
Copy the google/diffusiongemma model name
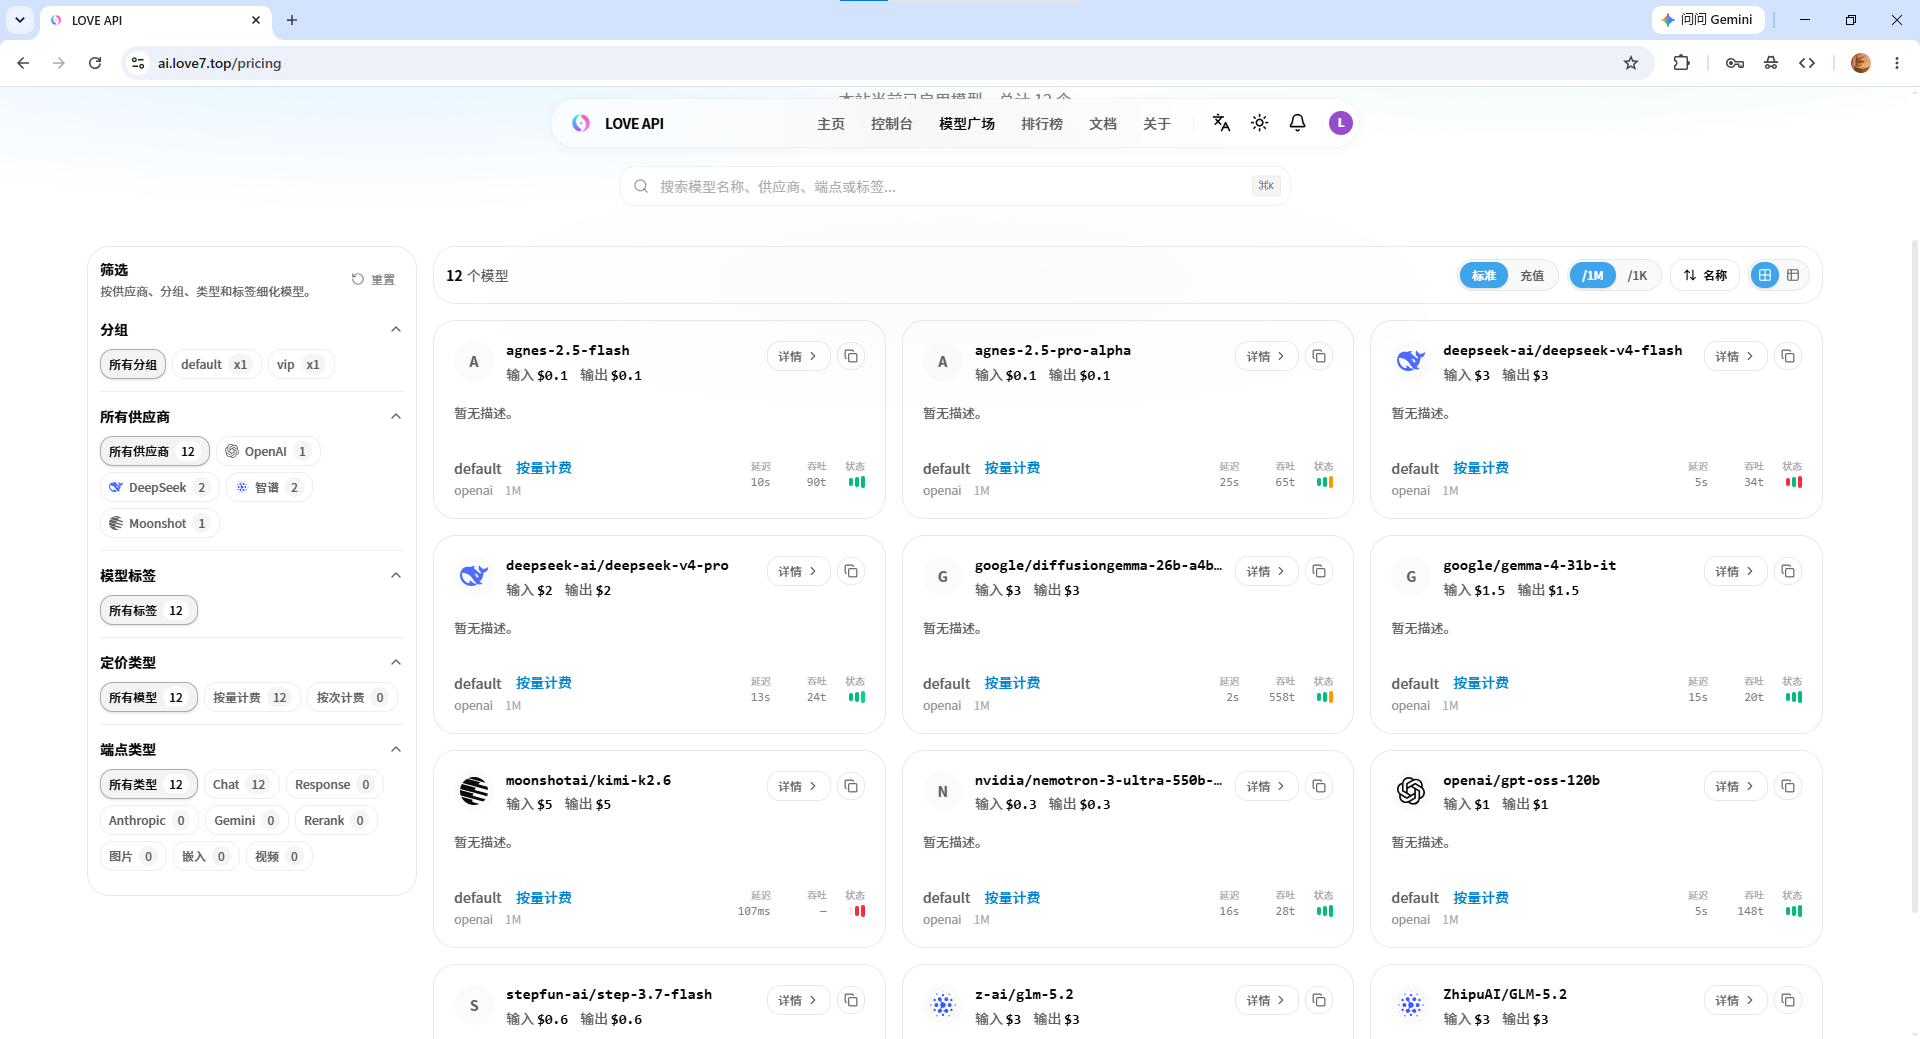point(1319,571)
